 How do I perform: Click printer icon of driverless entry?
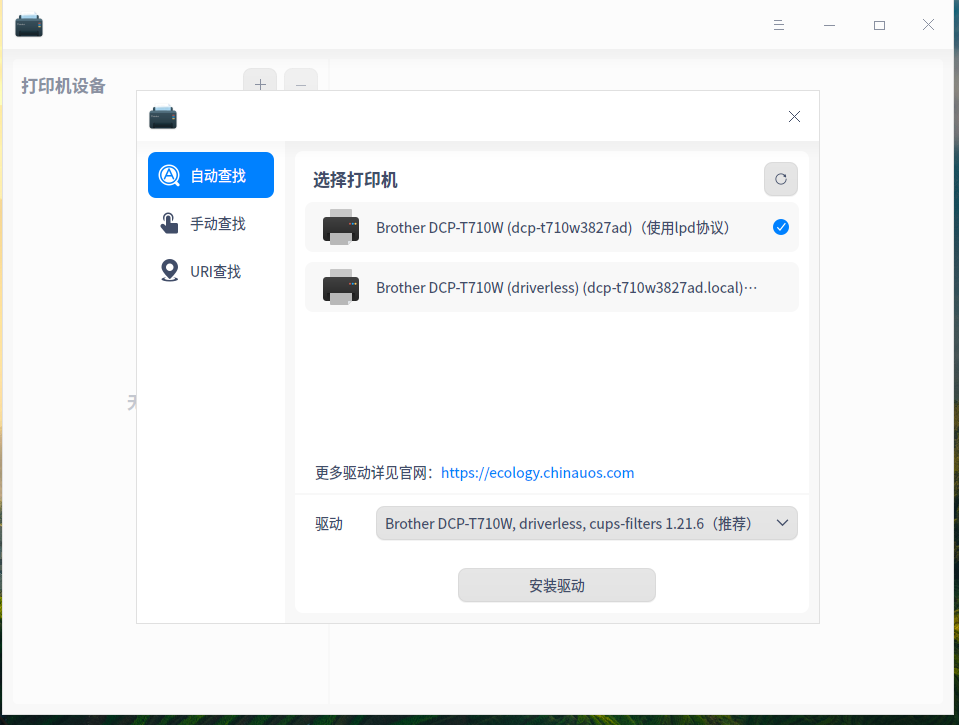341,287
